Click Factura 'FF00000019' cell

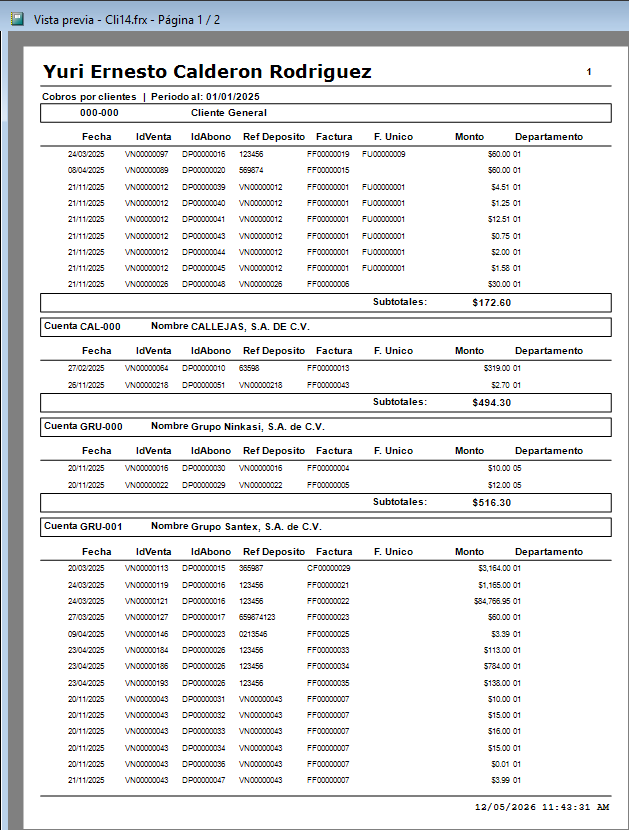click(328, 155)
